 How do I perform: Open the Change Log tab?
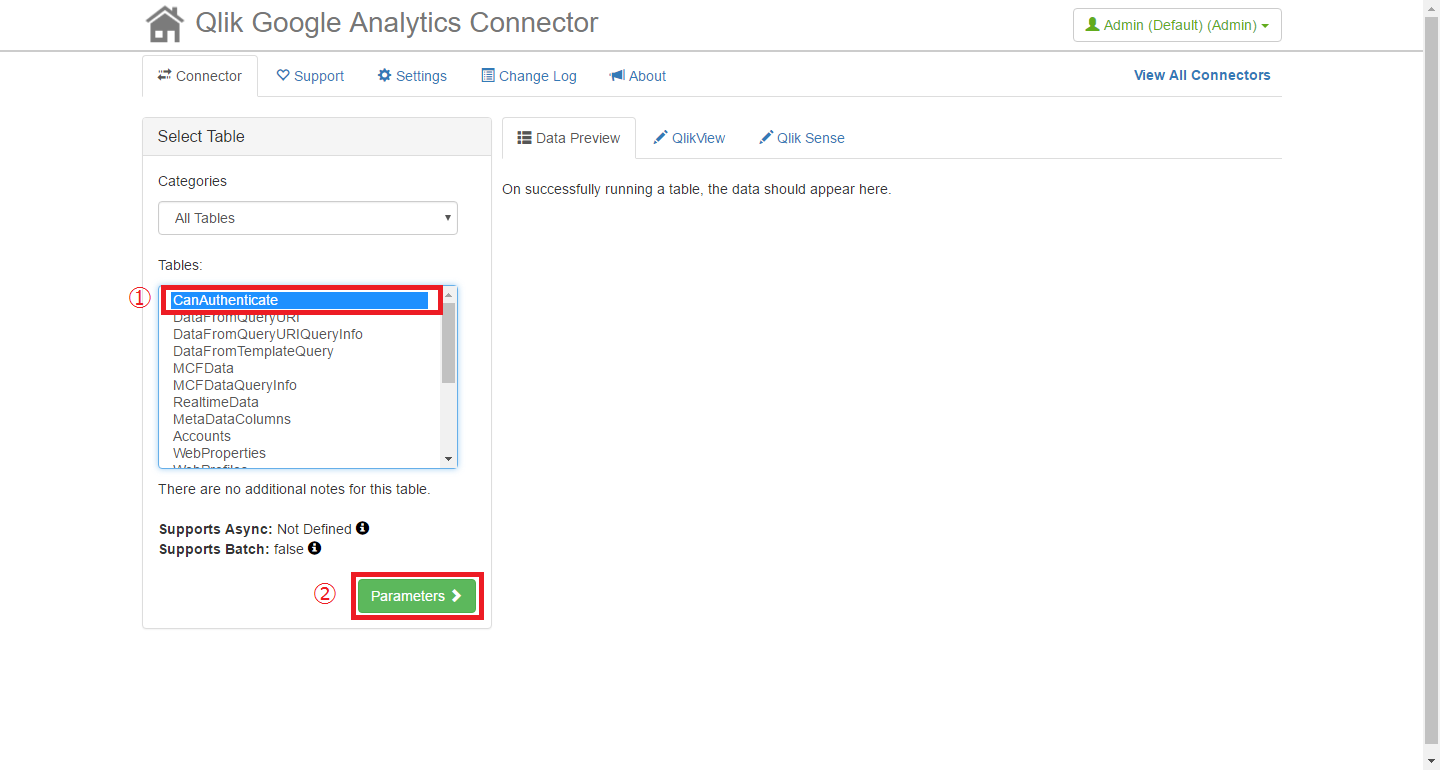pos(529,76)
